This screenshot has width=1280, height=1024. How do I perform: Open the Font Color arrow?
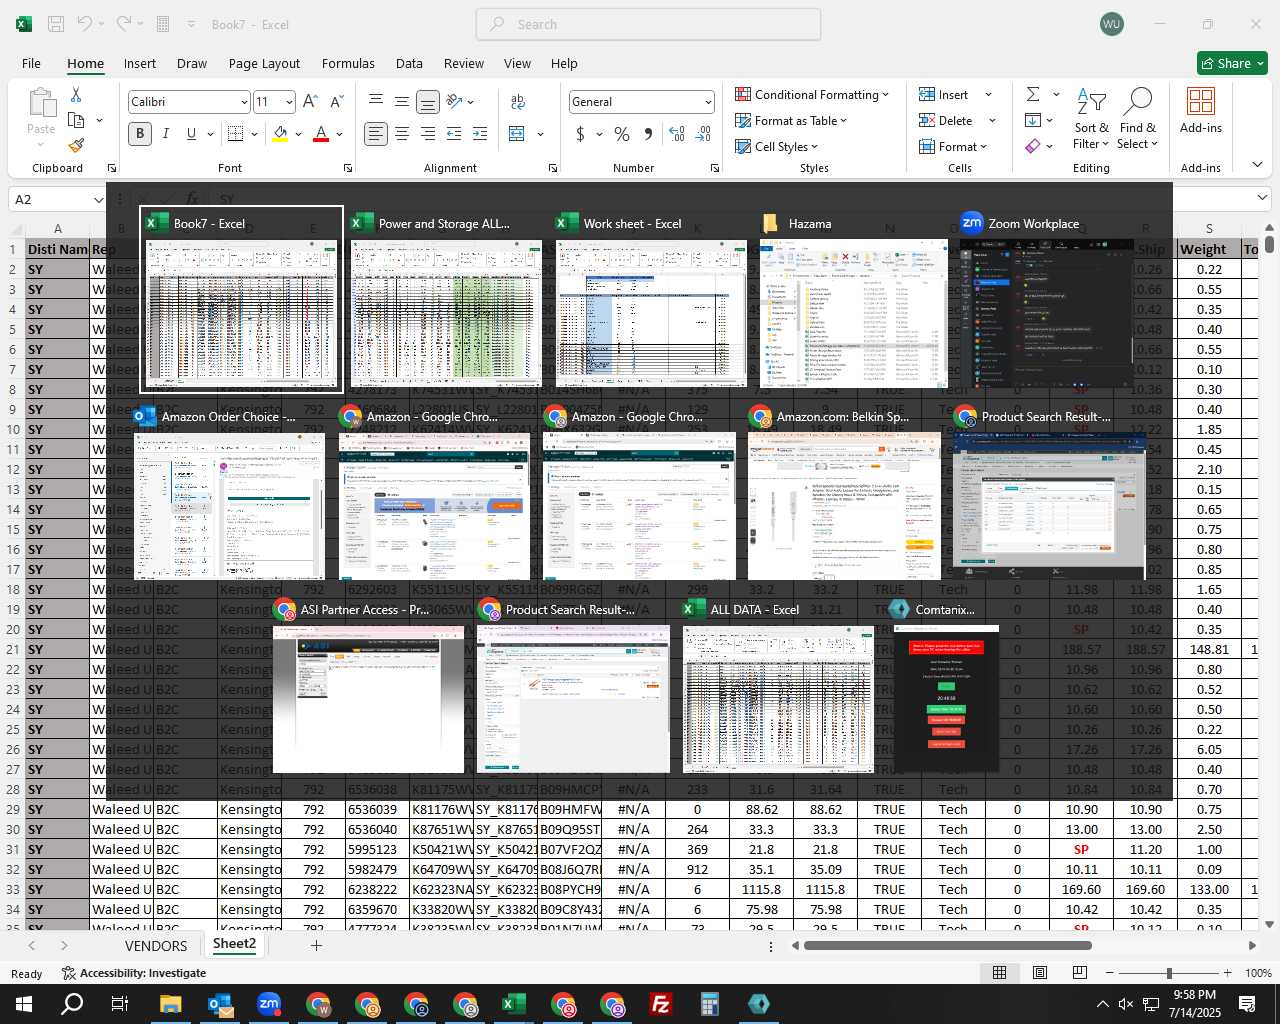340,133
